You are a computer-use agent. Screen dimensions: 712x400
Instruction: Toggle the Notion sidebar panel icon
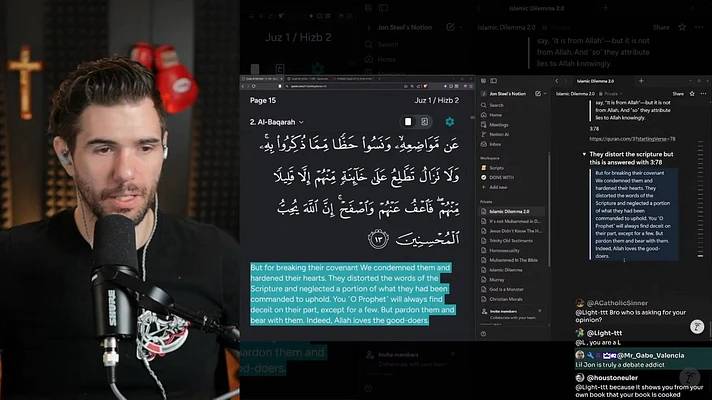tap(494, 81)
